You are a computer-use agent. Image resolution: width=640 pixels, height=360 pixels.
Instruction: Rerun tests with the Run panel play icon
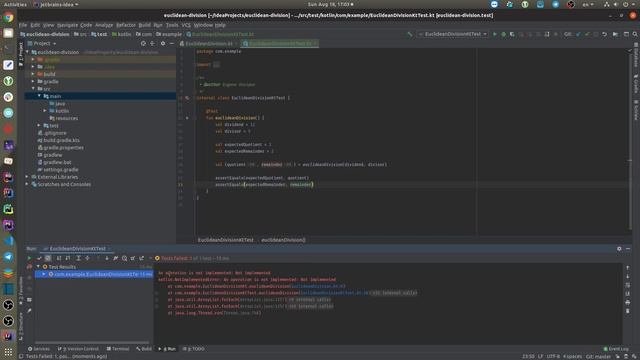point(29,258)
